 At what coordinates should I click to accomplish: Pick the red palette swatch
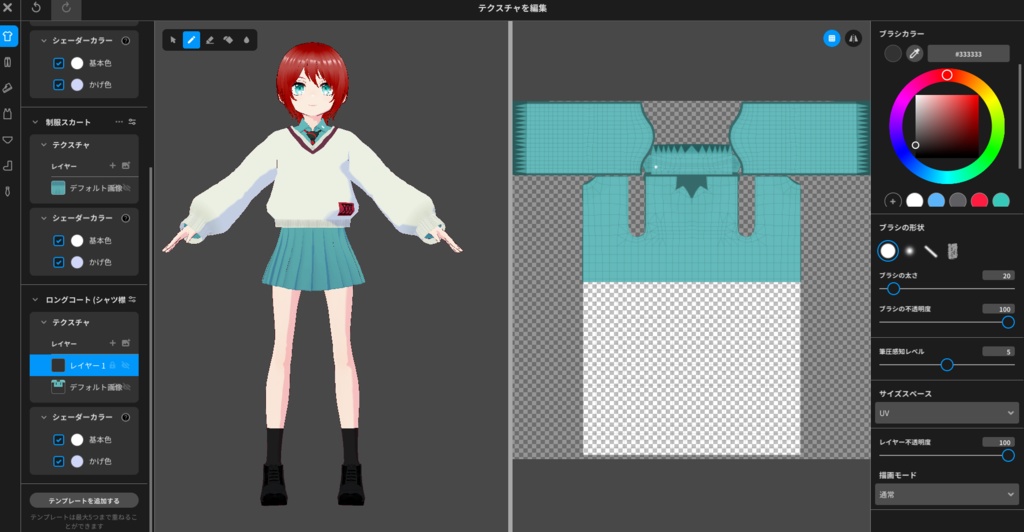[x=979, y=201]
